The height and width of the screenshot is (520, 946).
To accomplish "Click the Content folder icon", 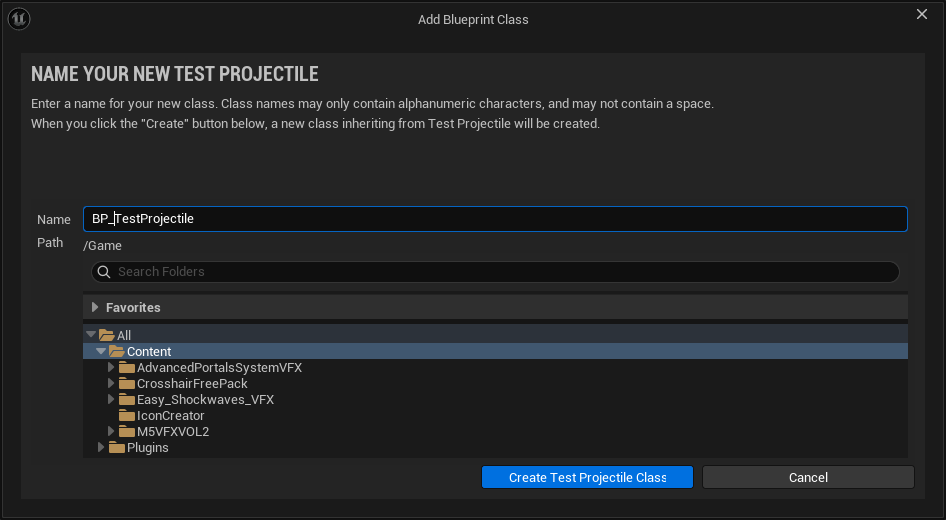I will point(117,352).
